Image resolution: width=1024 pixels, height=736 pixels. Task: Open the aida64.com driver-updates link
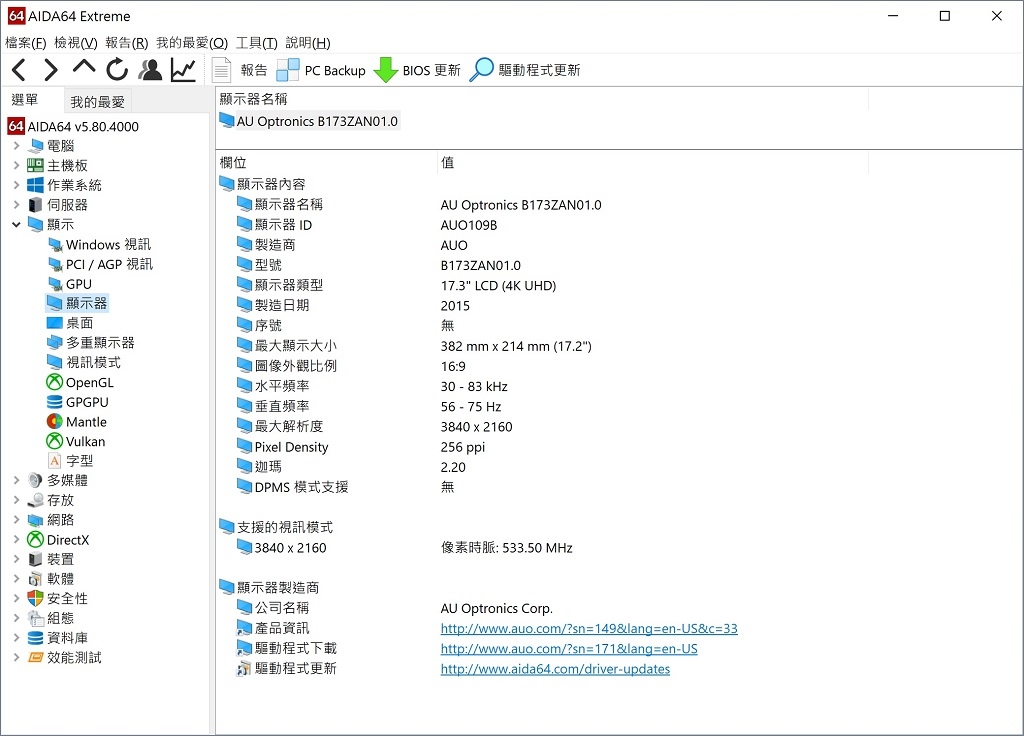point(555,669)
